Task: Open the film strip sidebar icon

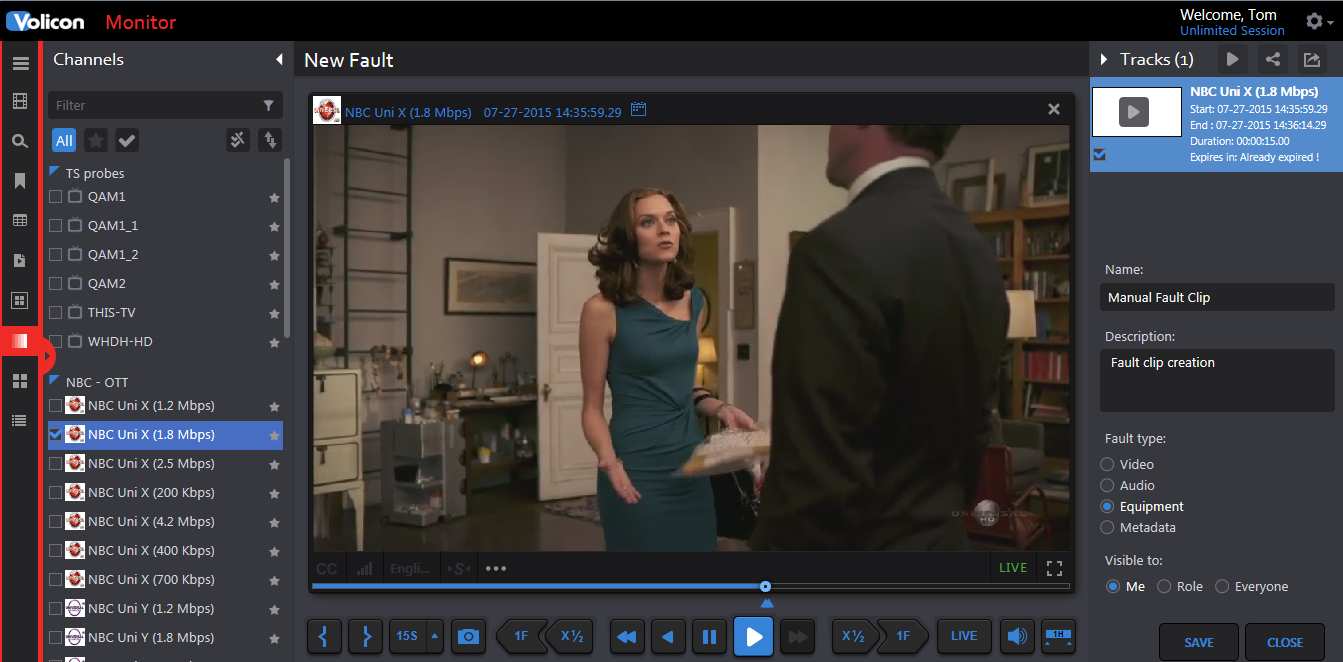Action: 20,101
